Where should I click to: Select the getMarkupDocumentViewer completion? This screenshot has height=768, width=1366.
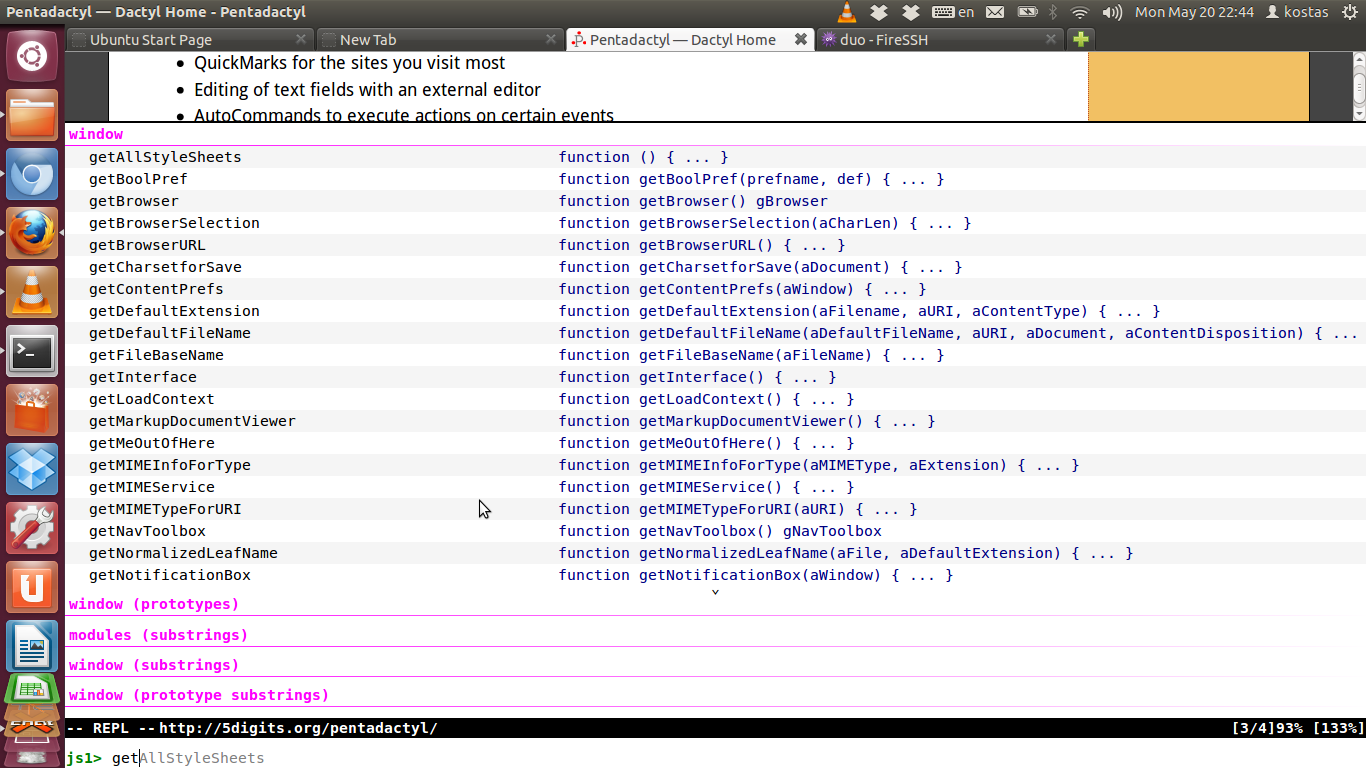[715, 421]
